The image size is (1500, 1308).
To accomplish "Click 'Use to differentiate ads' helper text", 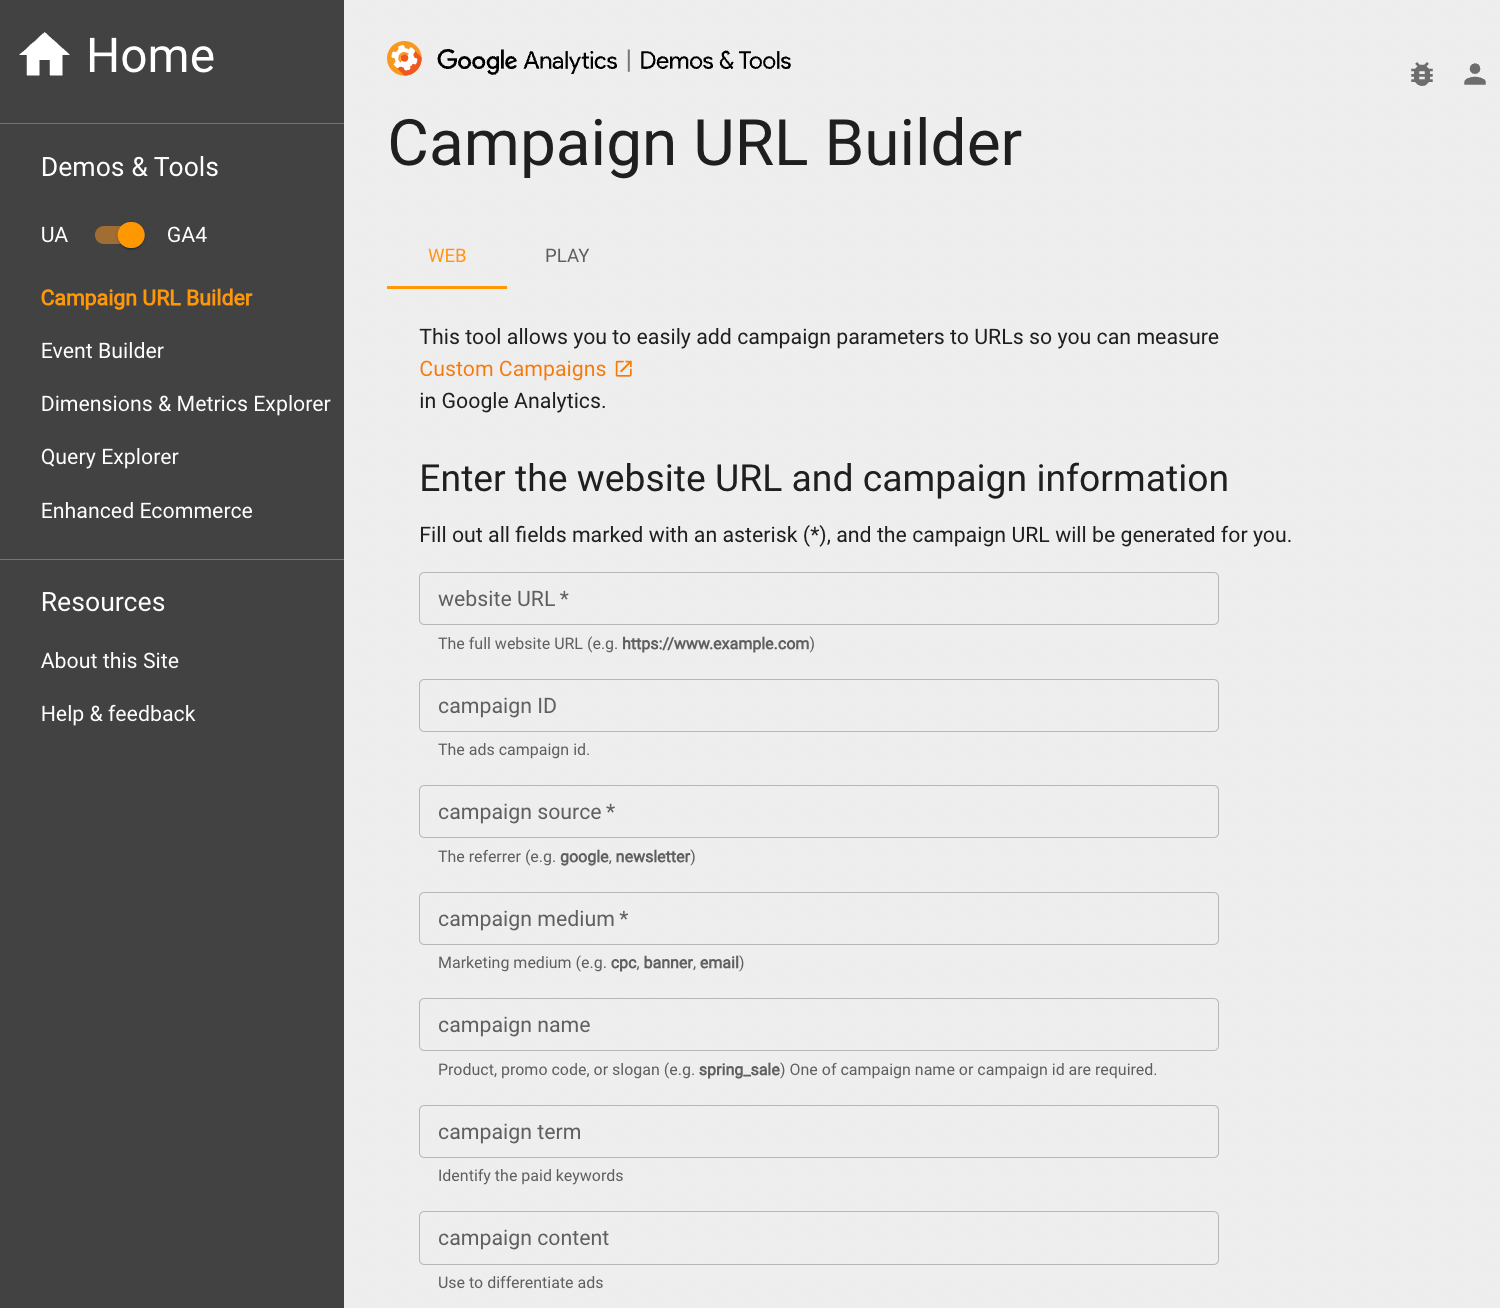I will click(x=521, y=1283).
